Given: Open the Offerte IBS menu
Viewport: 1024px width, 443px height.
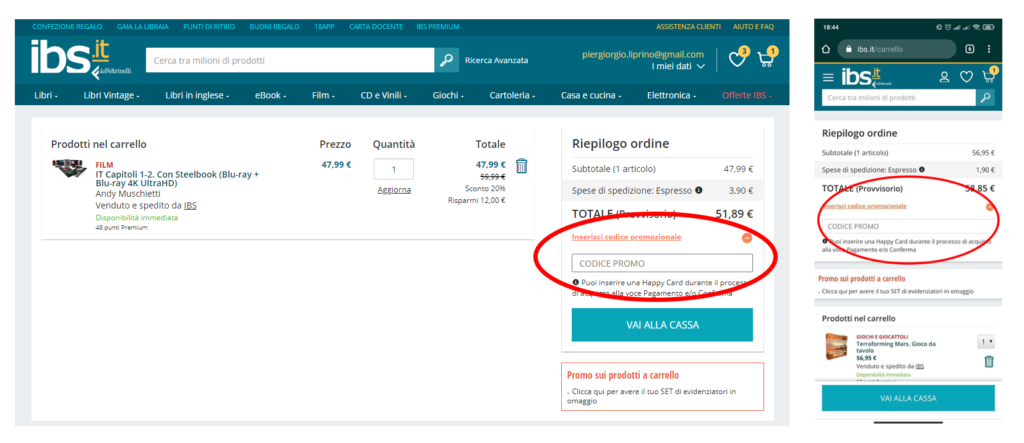Looking at the screenshot, I should coord(747,95).
